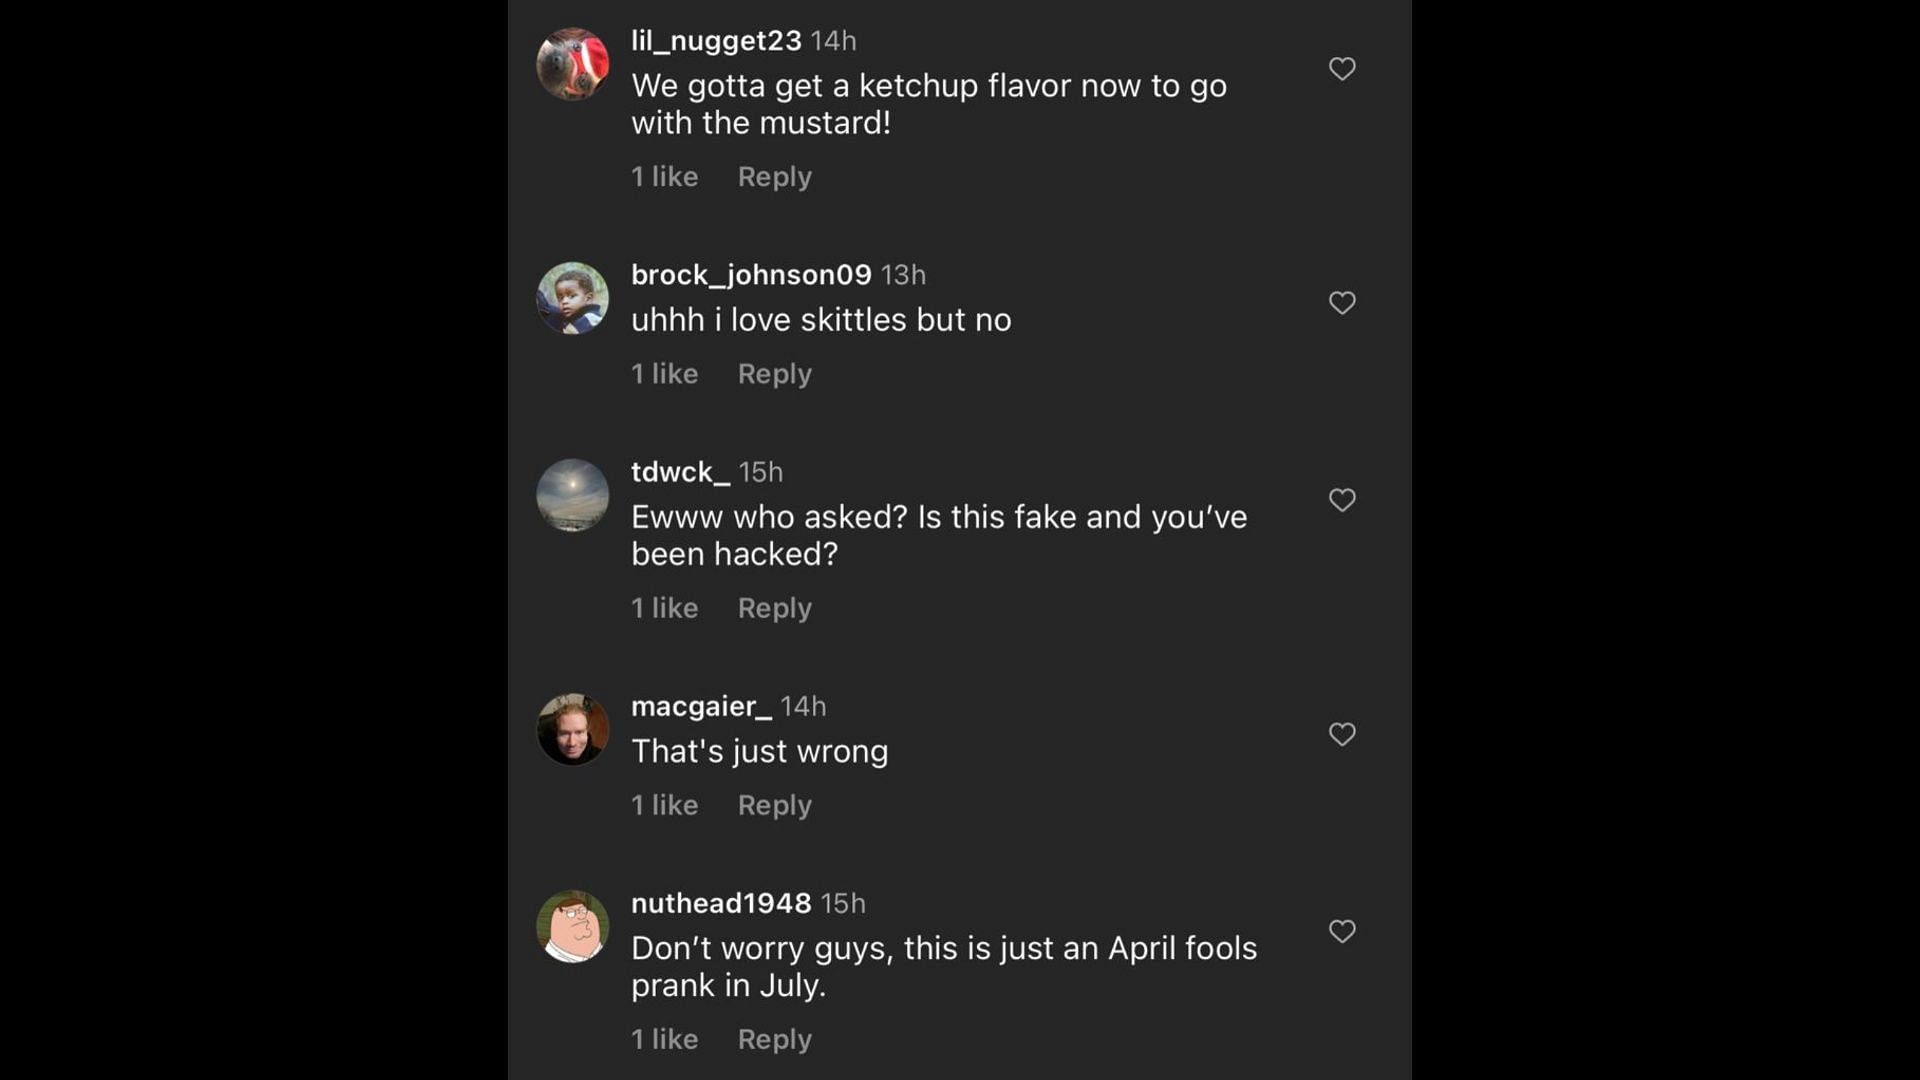
Task: Click nuthead1948's profile picture
Action: pyautogui.click(x=570, y=927)
